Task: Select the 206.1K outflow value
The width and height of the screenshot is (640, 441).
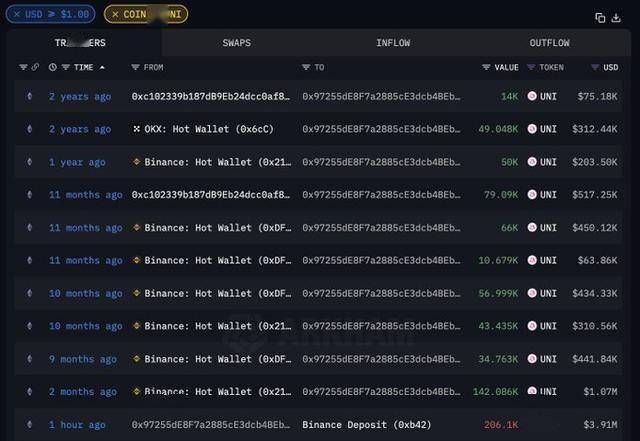Action: point(501,425)
